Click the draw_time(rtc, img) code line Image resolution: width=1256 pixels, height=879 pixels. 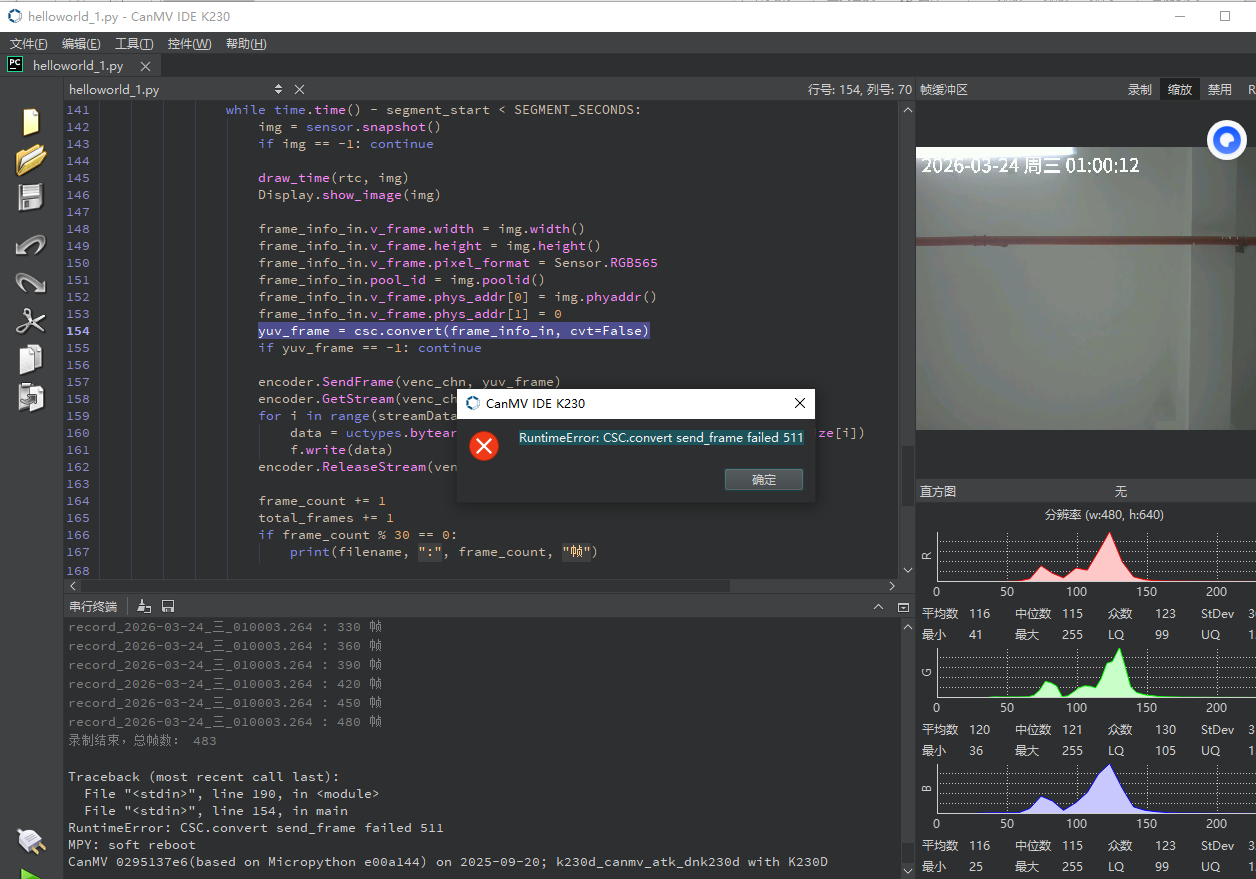pos(333,178)
